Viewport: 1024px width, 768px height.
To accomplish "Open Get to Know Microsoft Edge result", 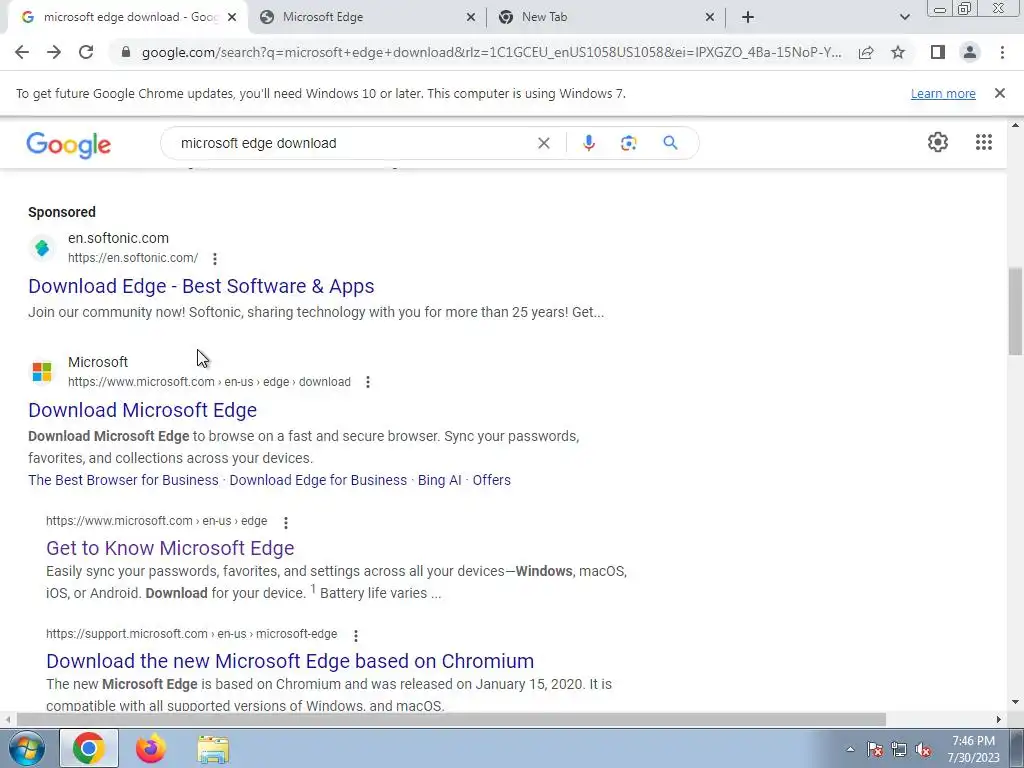I will click(170, 548).
